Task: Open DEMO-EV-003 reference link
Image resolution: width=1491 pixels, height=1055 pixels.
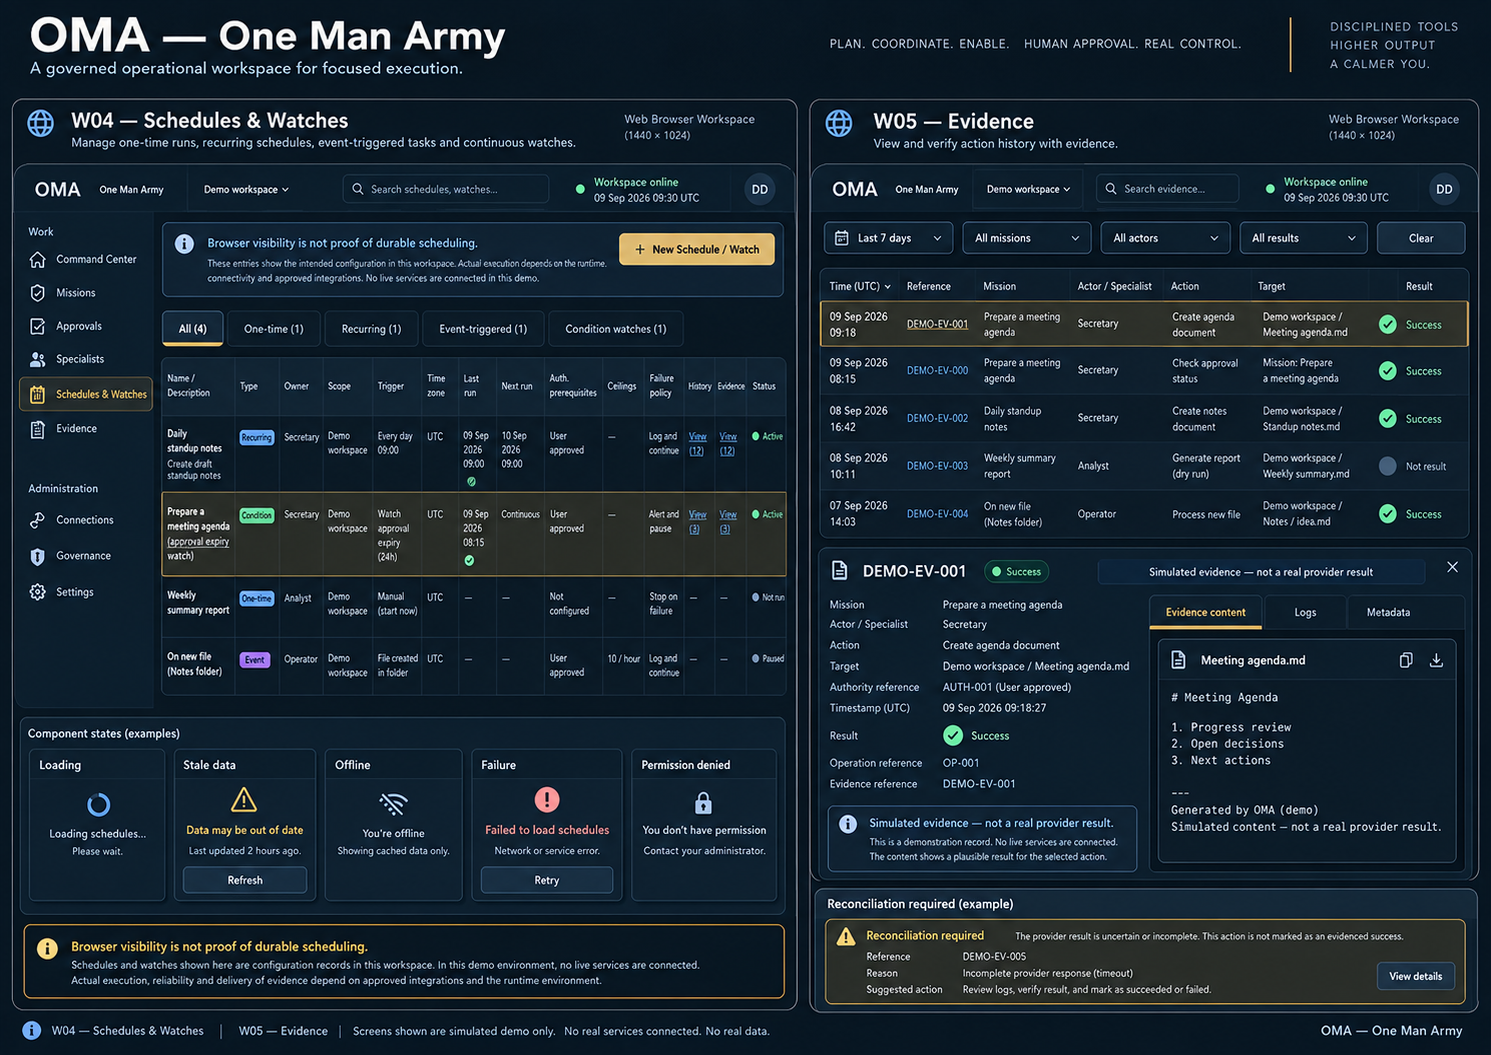Action: tap(937, 466)
